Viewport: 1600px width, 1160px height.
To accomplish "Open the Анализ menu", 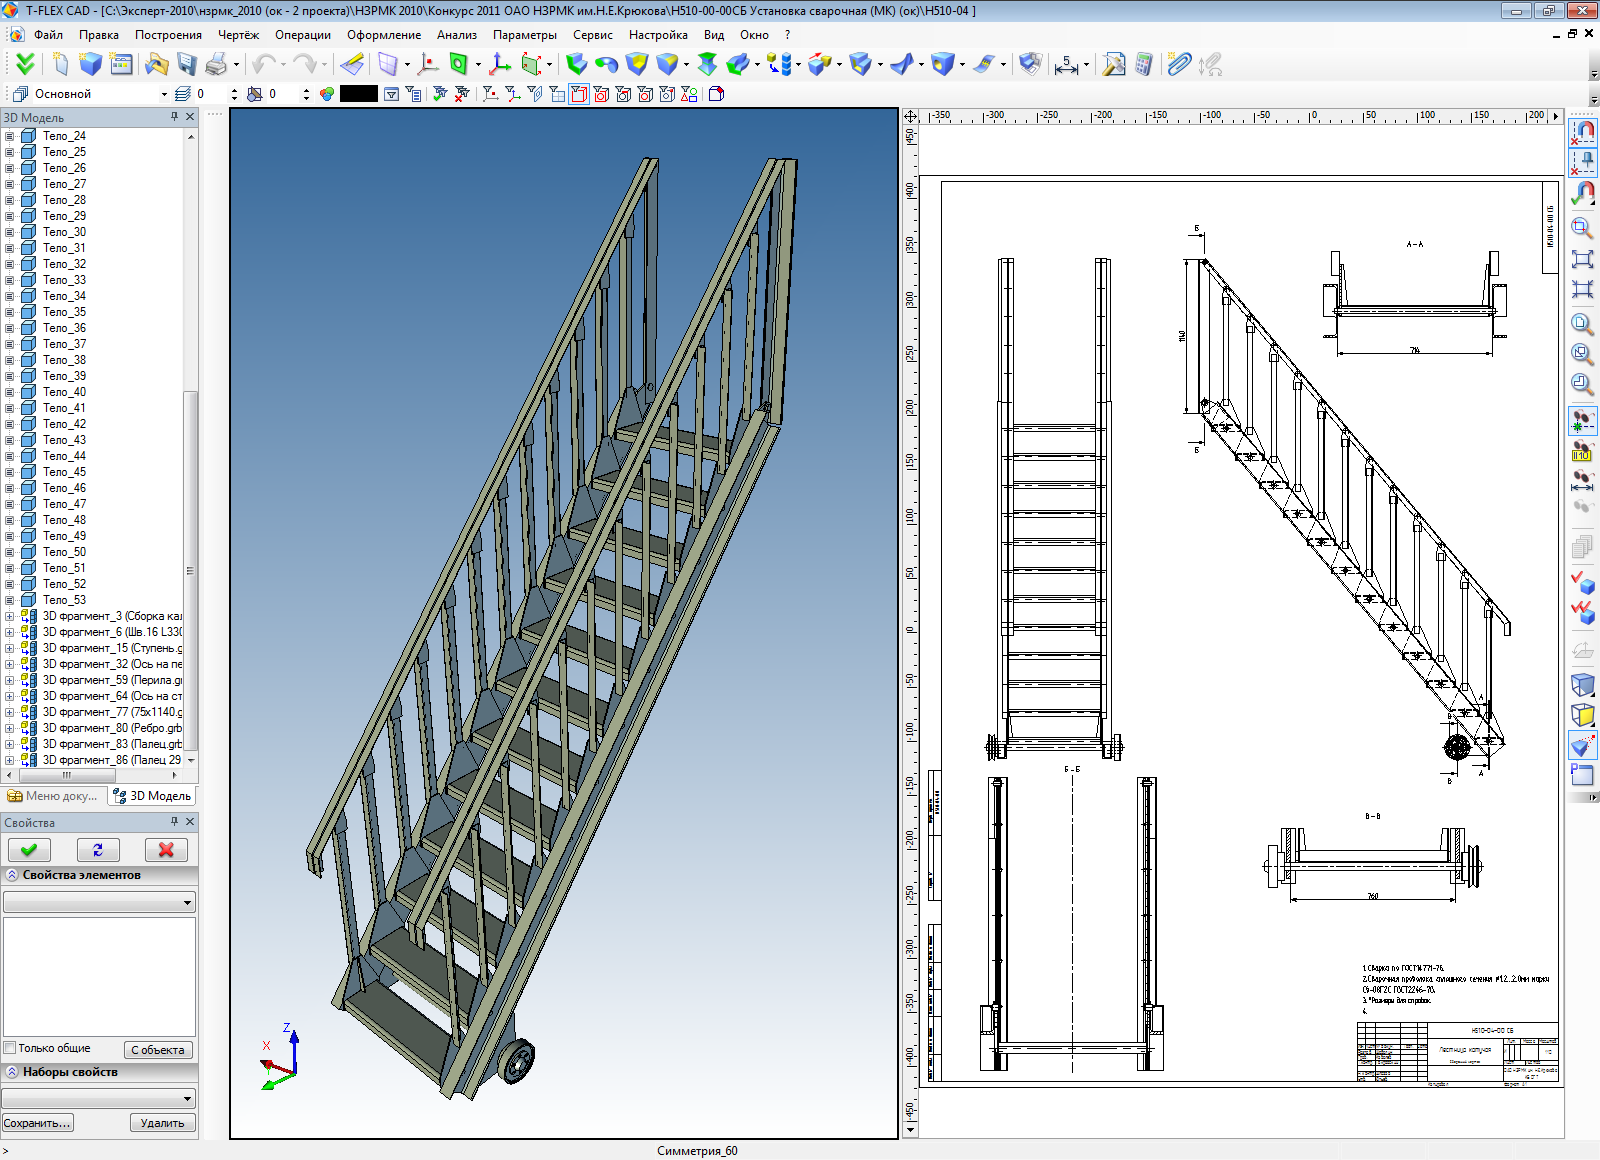I will tap(456, 35).
